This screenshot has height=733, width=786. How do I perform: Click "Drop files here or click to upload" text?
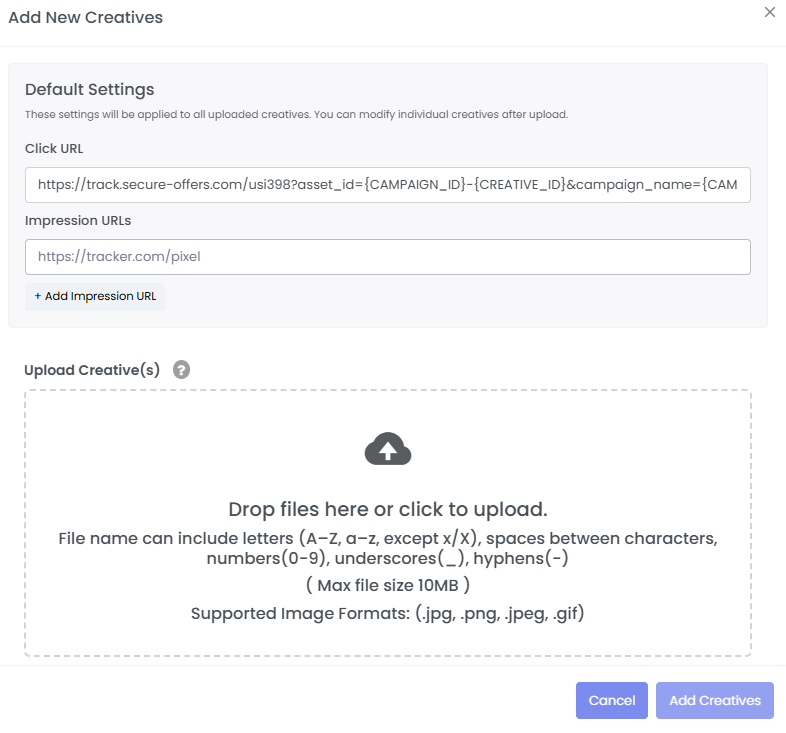tap(388, 508)
